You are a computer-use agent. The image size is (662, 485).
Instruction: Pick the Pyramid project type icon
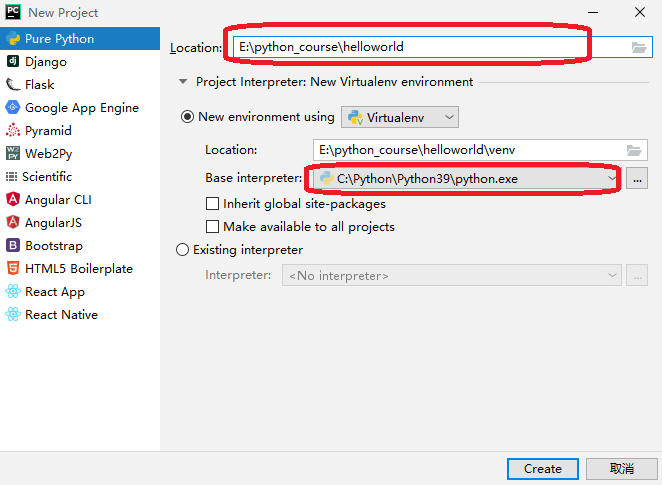(13, 131)
